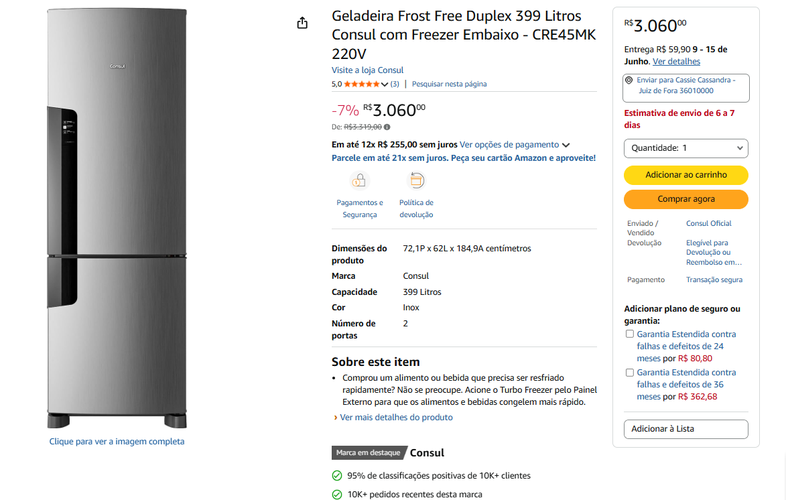Screen dimensions: 786x500
Task: Click the five-star rating stars
Action: pos(362,84)
